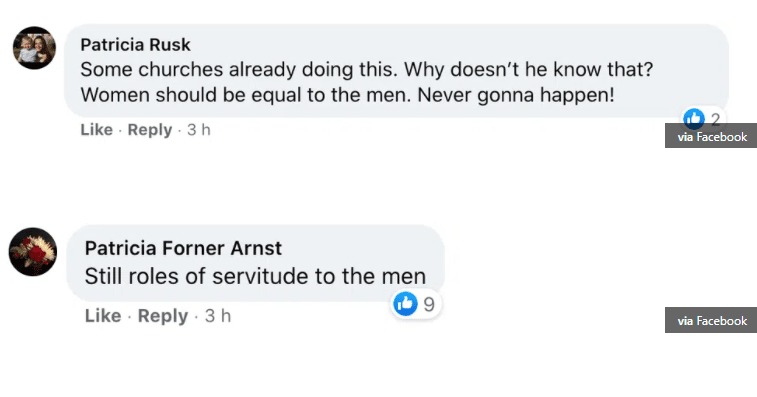Click the via Facebook label beside Rusk's comment
Image resolution: width=757 pixels, height=397 pixels.
711,136
